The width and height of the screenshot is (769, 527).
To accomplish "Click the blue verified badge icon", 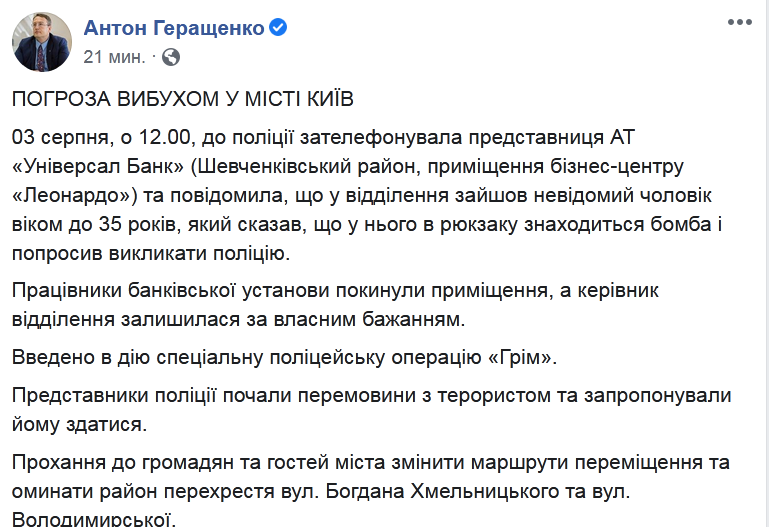I will pos(278,27).
